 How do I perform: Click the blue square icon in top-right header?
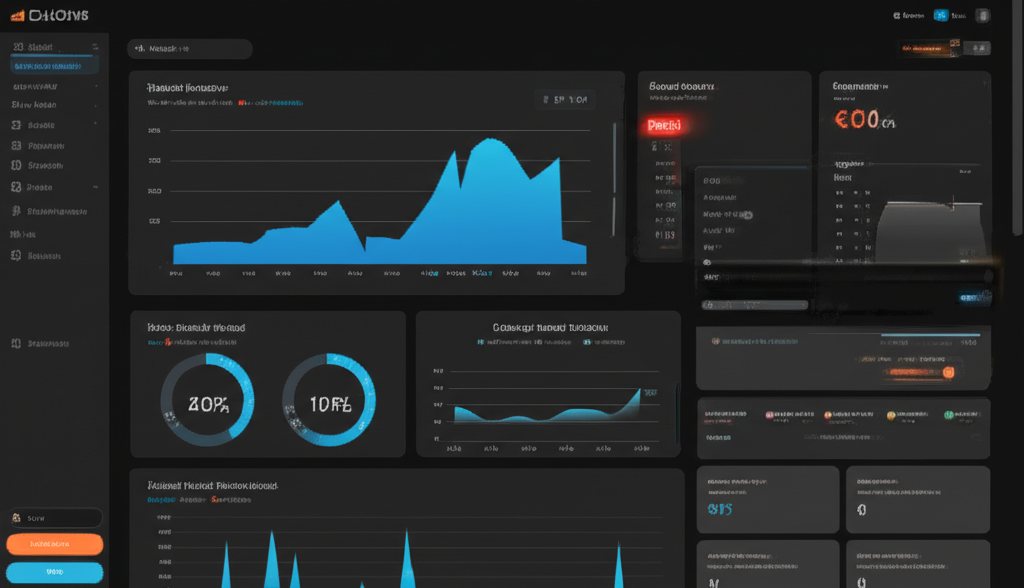[x=940, y=15]
